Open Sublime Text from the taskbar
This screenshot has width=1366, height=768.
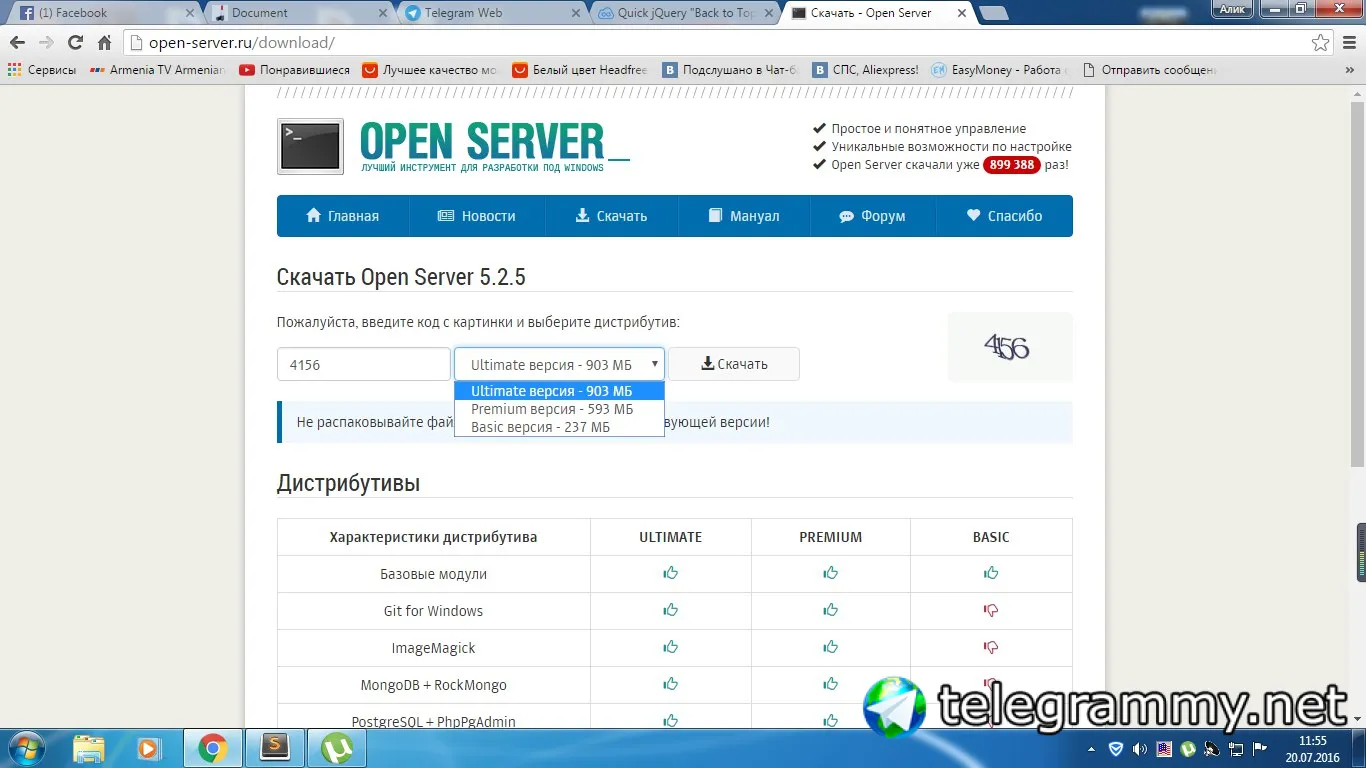point(275,748)
